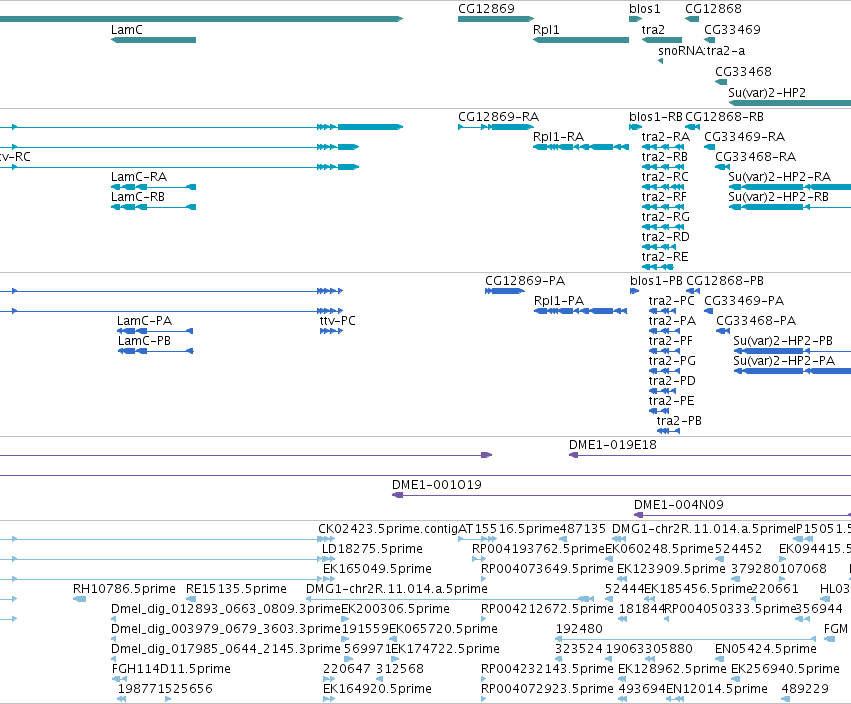The height and width of the screenshot is (704, 851).
Task: Select the CG12869-RA transcript
Action: 496,127
